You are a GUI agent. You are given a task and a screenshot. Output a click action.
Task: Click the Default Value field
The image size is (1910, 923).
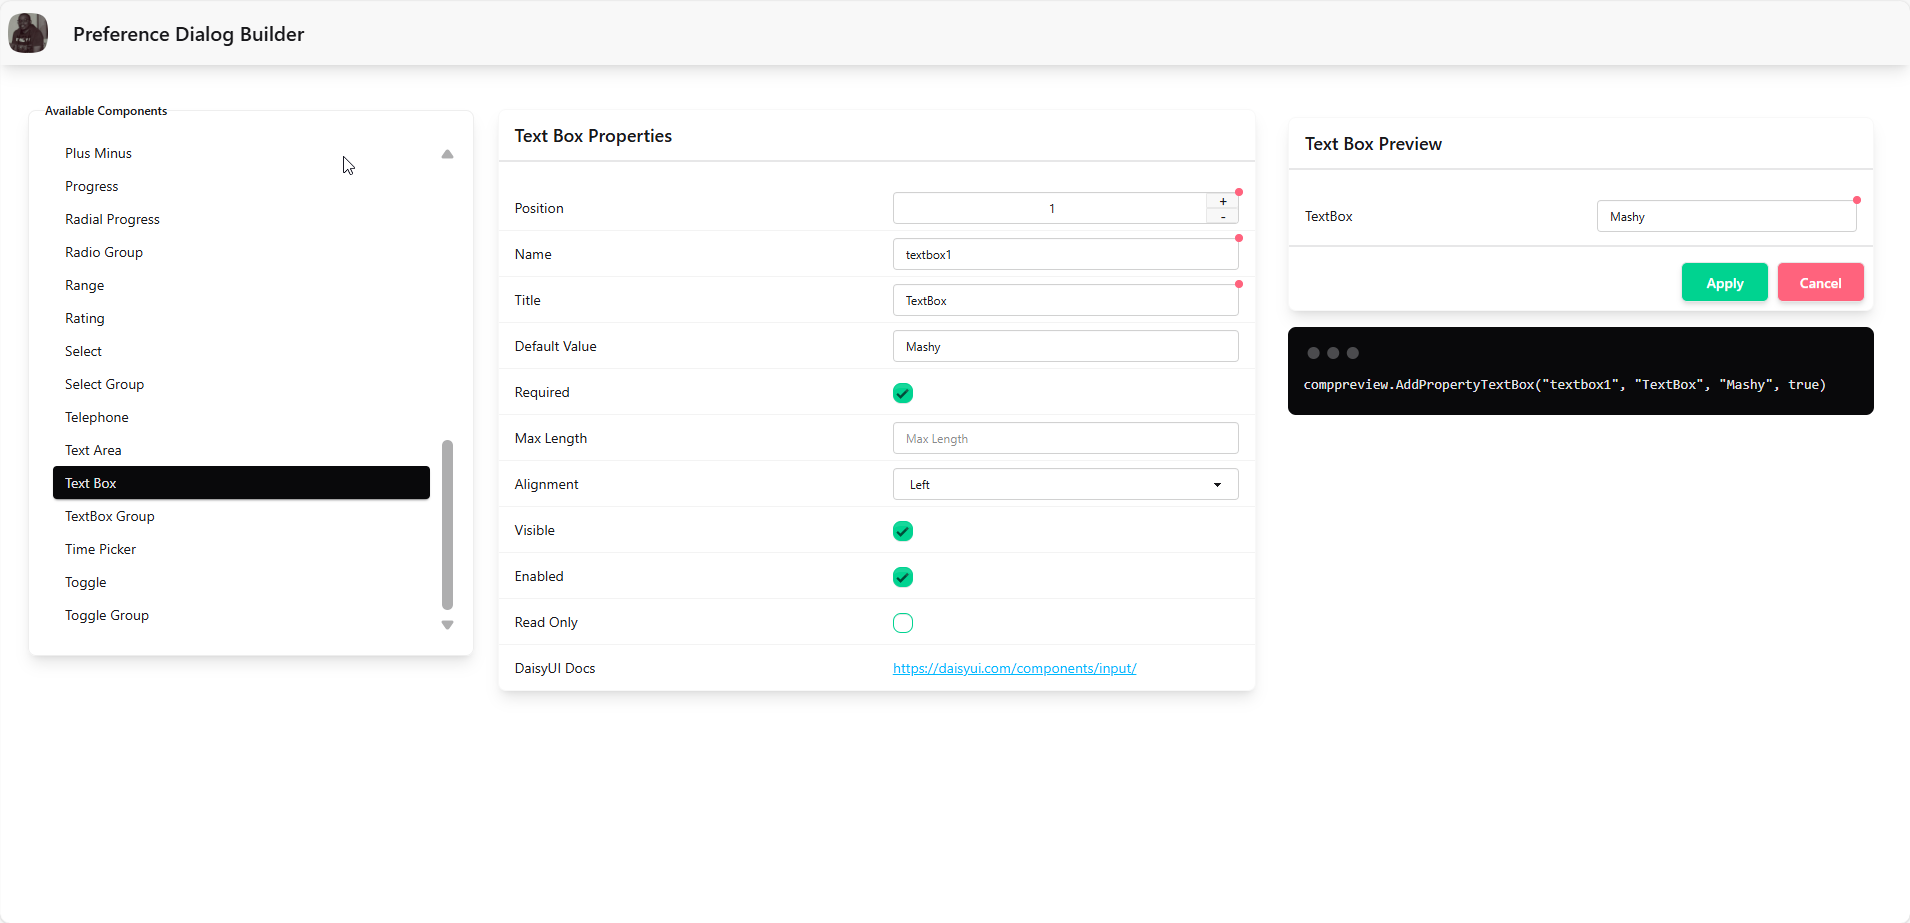point(1065,347)
